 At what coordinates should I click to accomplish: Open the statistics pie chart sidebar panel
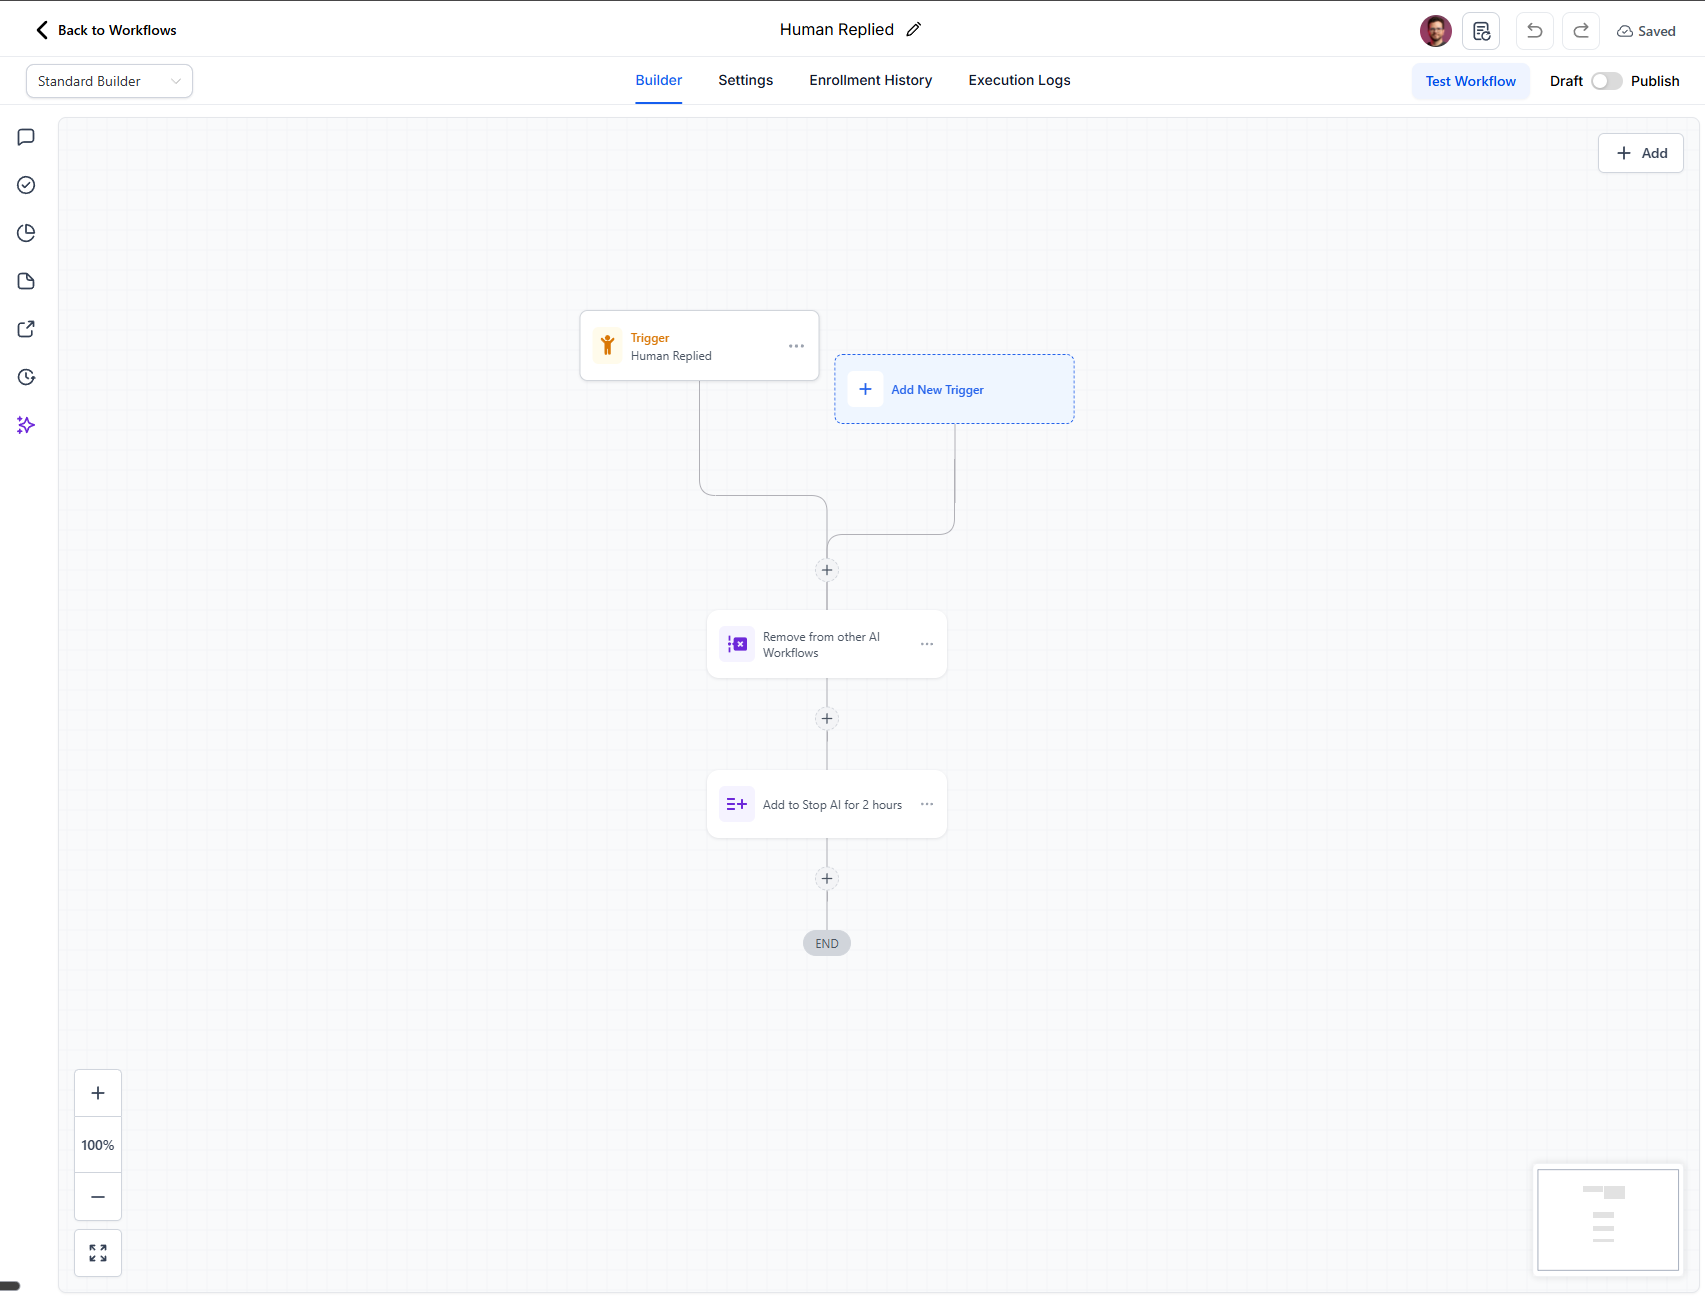point(25,232)
